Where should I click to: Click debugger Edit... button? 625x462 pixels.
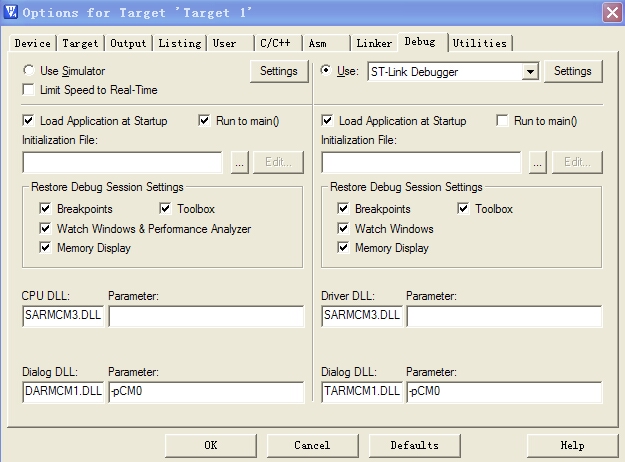click(577, 162)
